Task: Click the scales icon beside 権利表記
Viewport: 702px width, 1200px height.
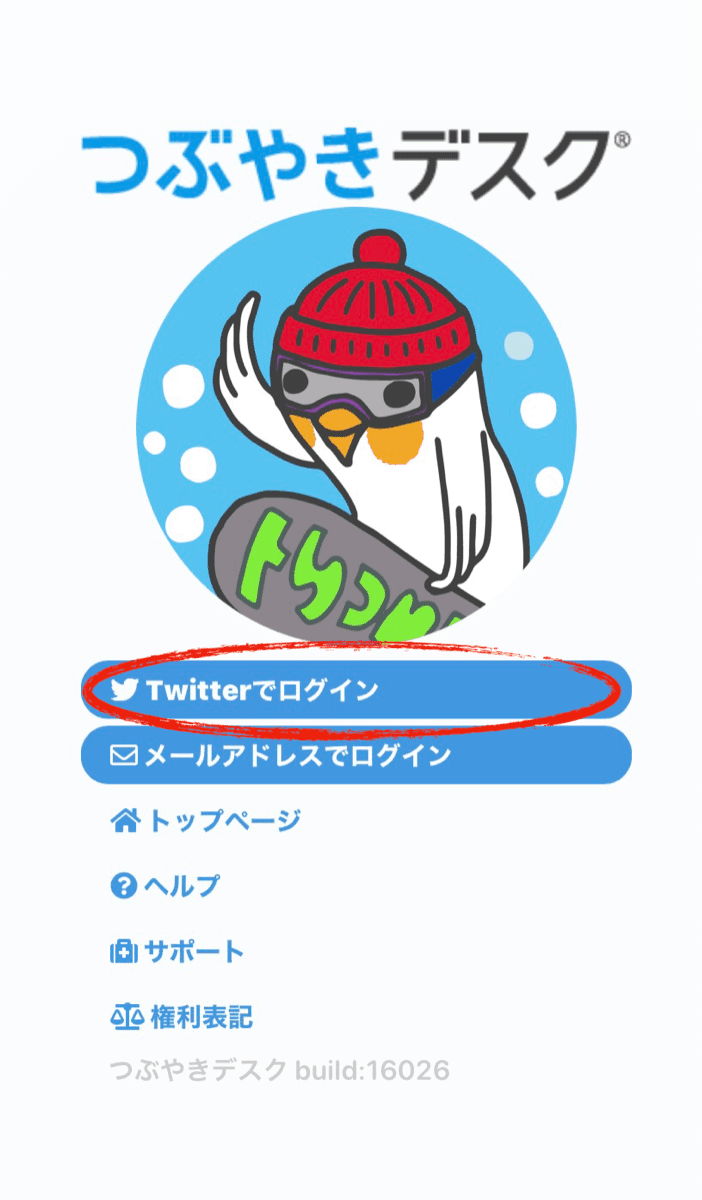Action: [x=125, y=1018]
